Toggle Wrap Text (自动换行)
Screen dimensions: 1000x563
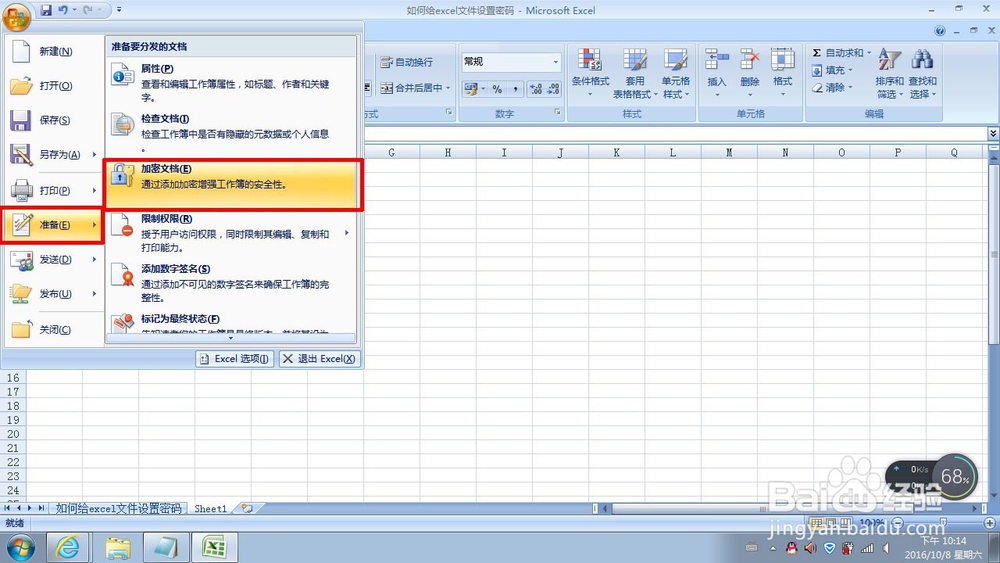point(406,62)
